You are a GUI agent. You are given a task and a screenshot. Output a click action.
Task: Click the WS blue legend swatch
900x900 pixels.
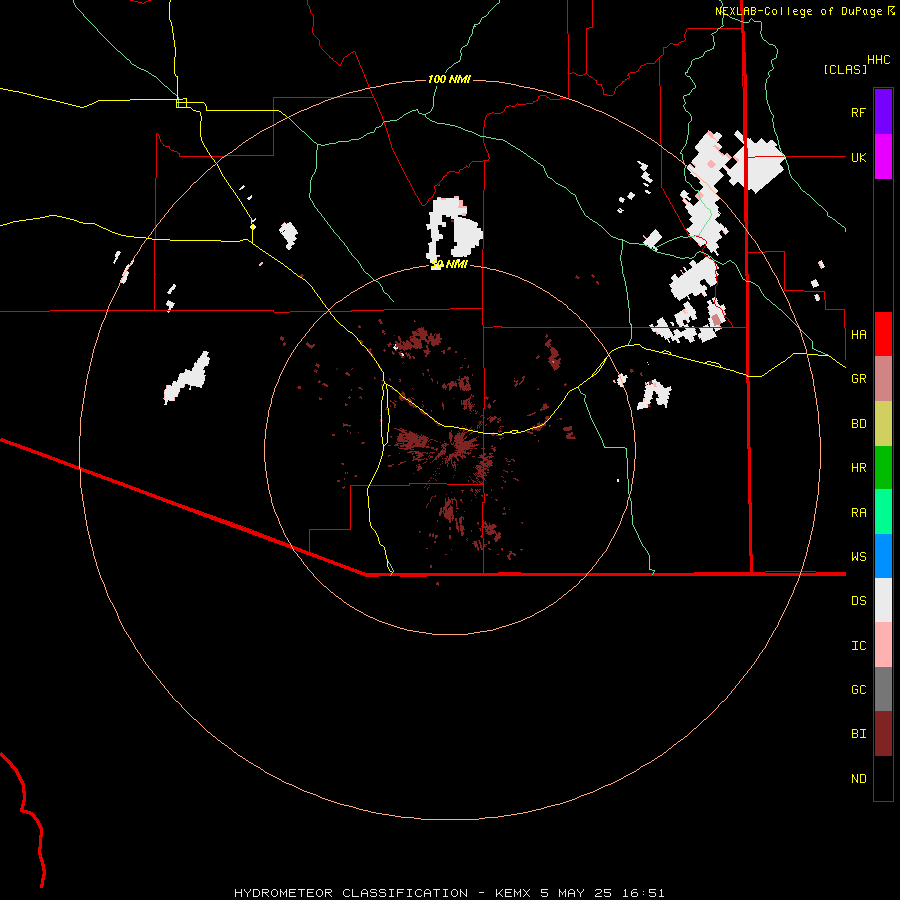point(883,556)
